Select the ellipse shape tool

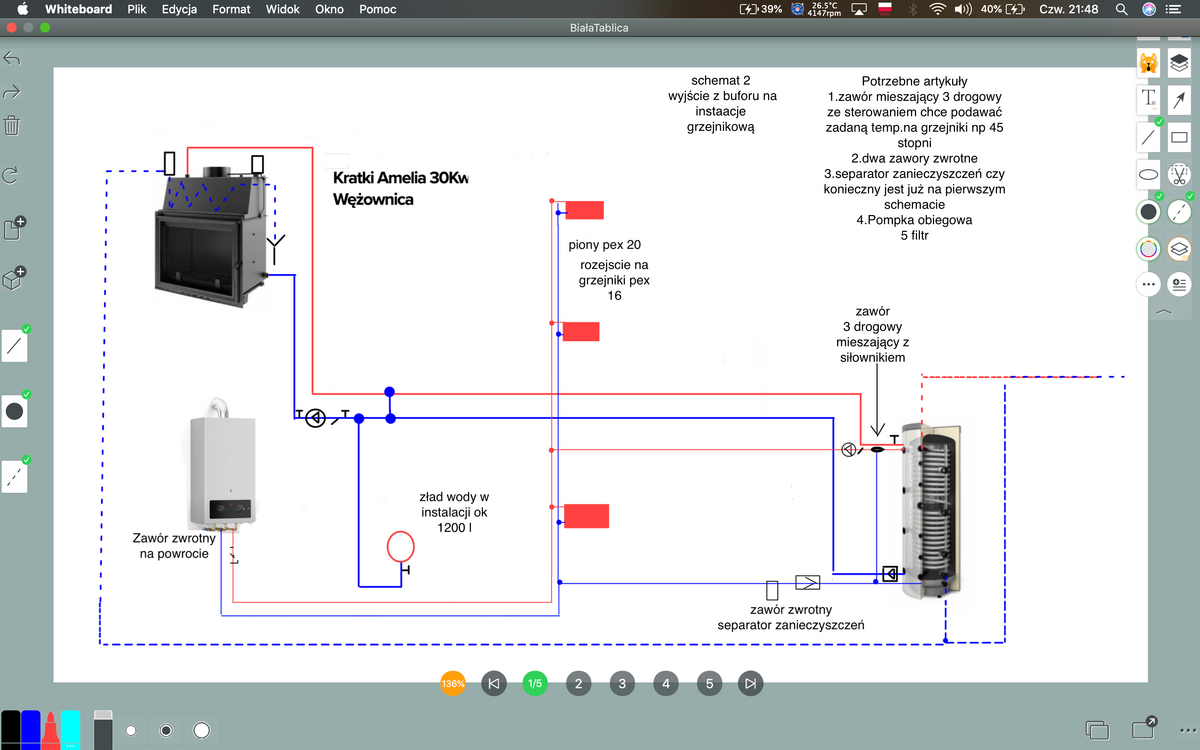(1149, 173)
